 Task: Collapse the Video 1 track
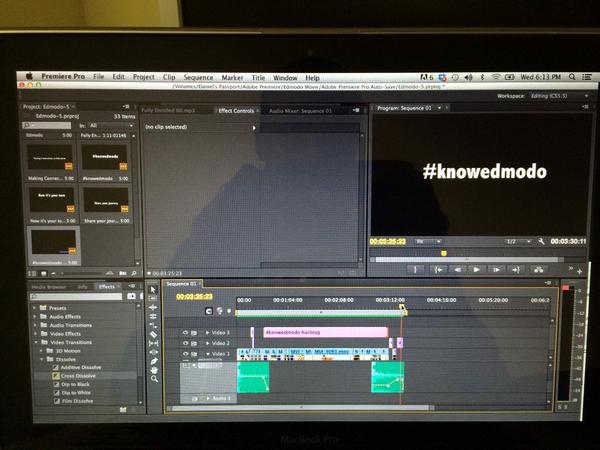(208, 354)
